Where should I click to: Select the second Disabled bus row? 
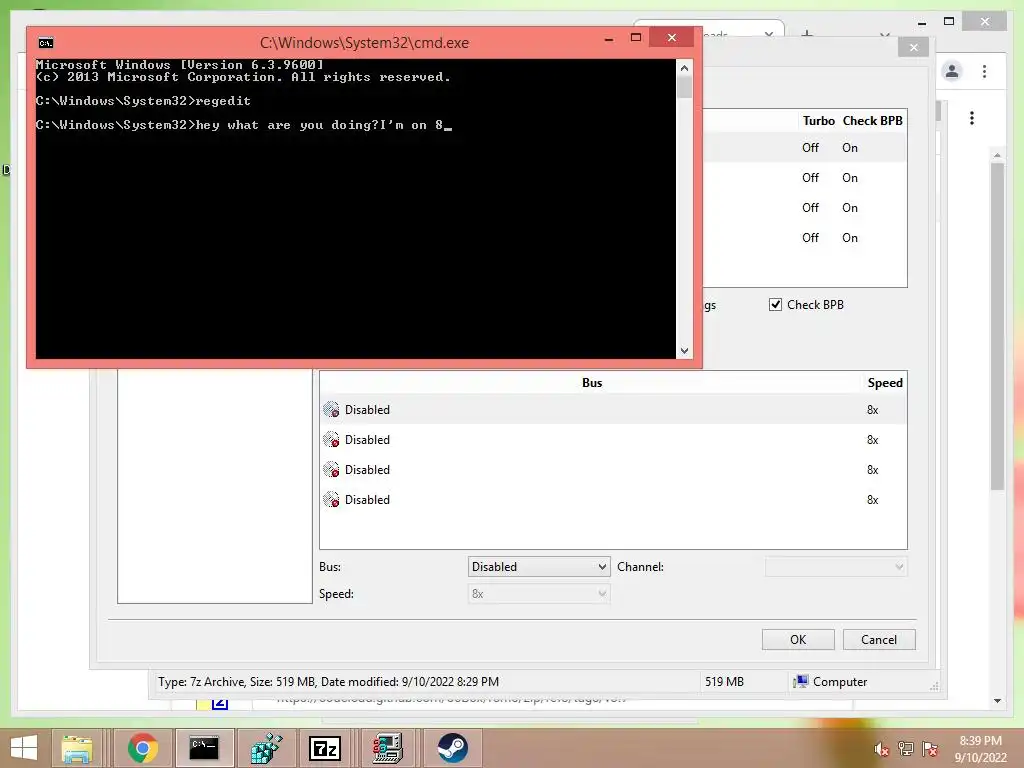[613, 440]
